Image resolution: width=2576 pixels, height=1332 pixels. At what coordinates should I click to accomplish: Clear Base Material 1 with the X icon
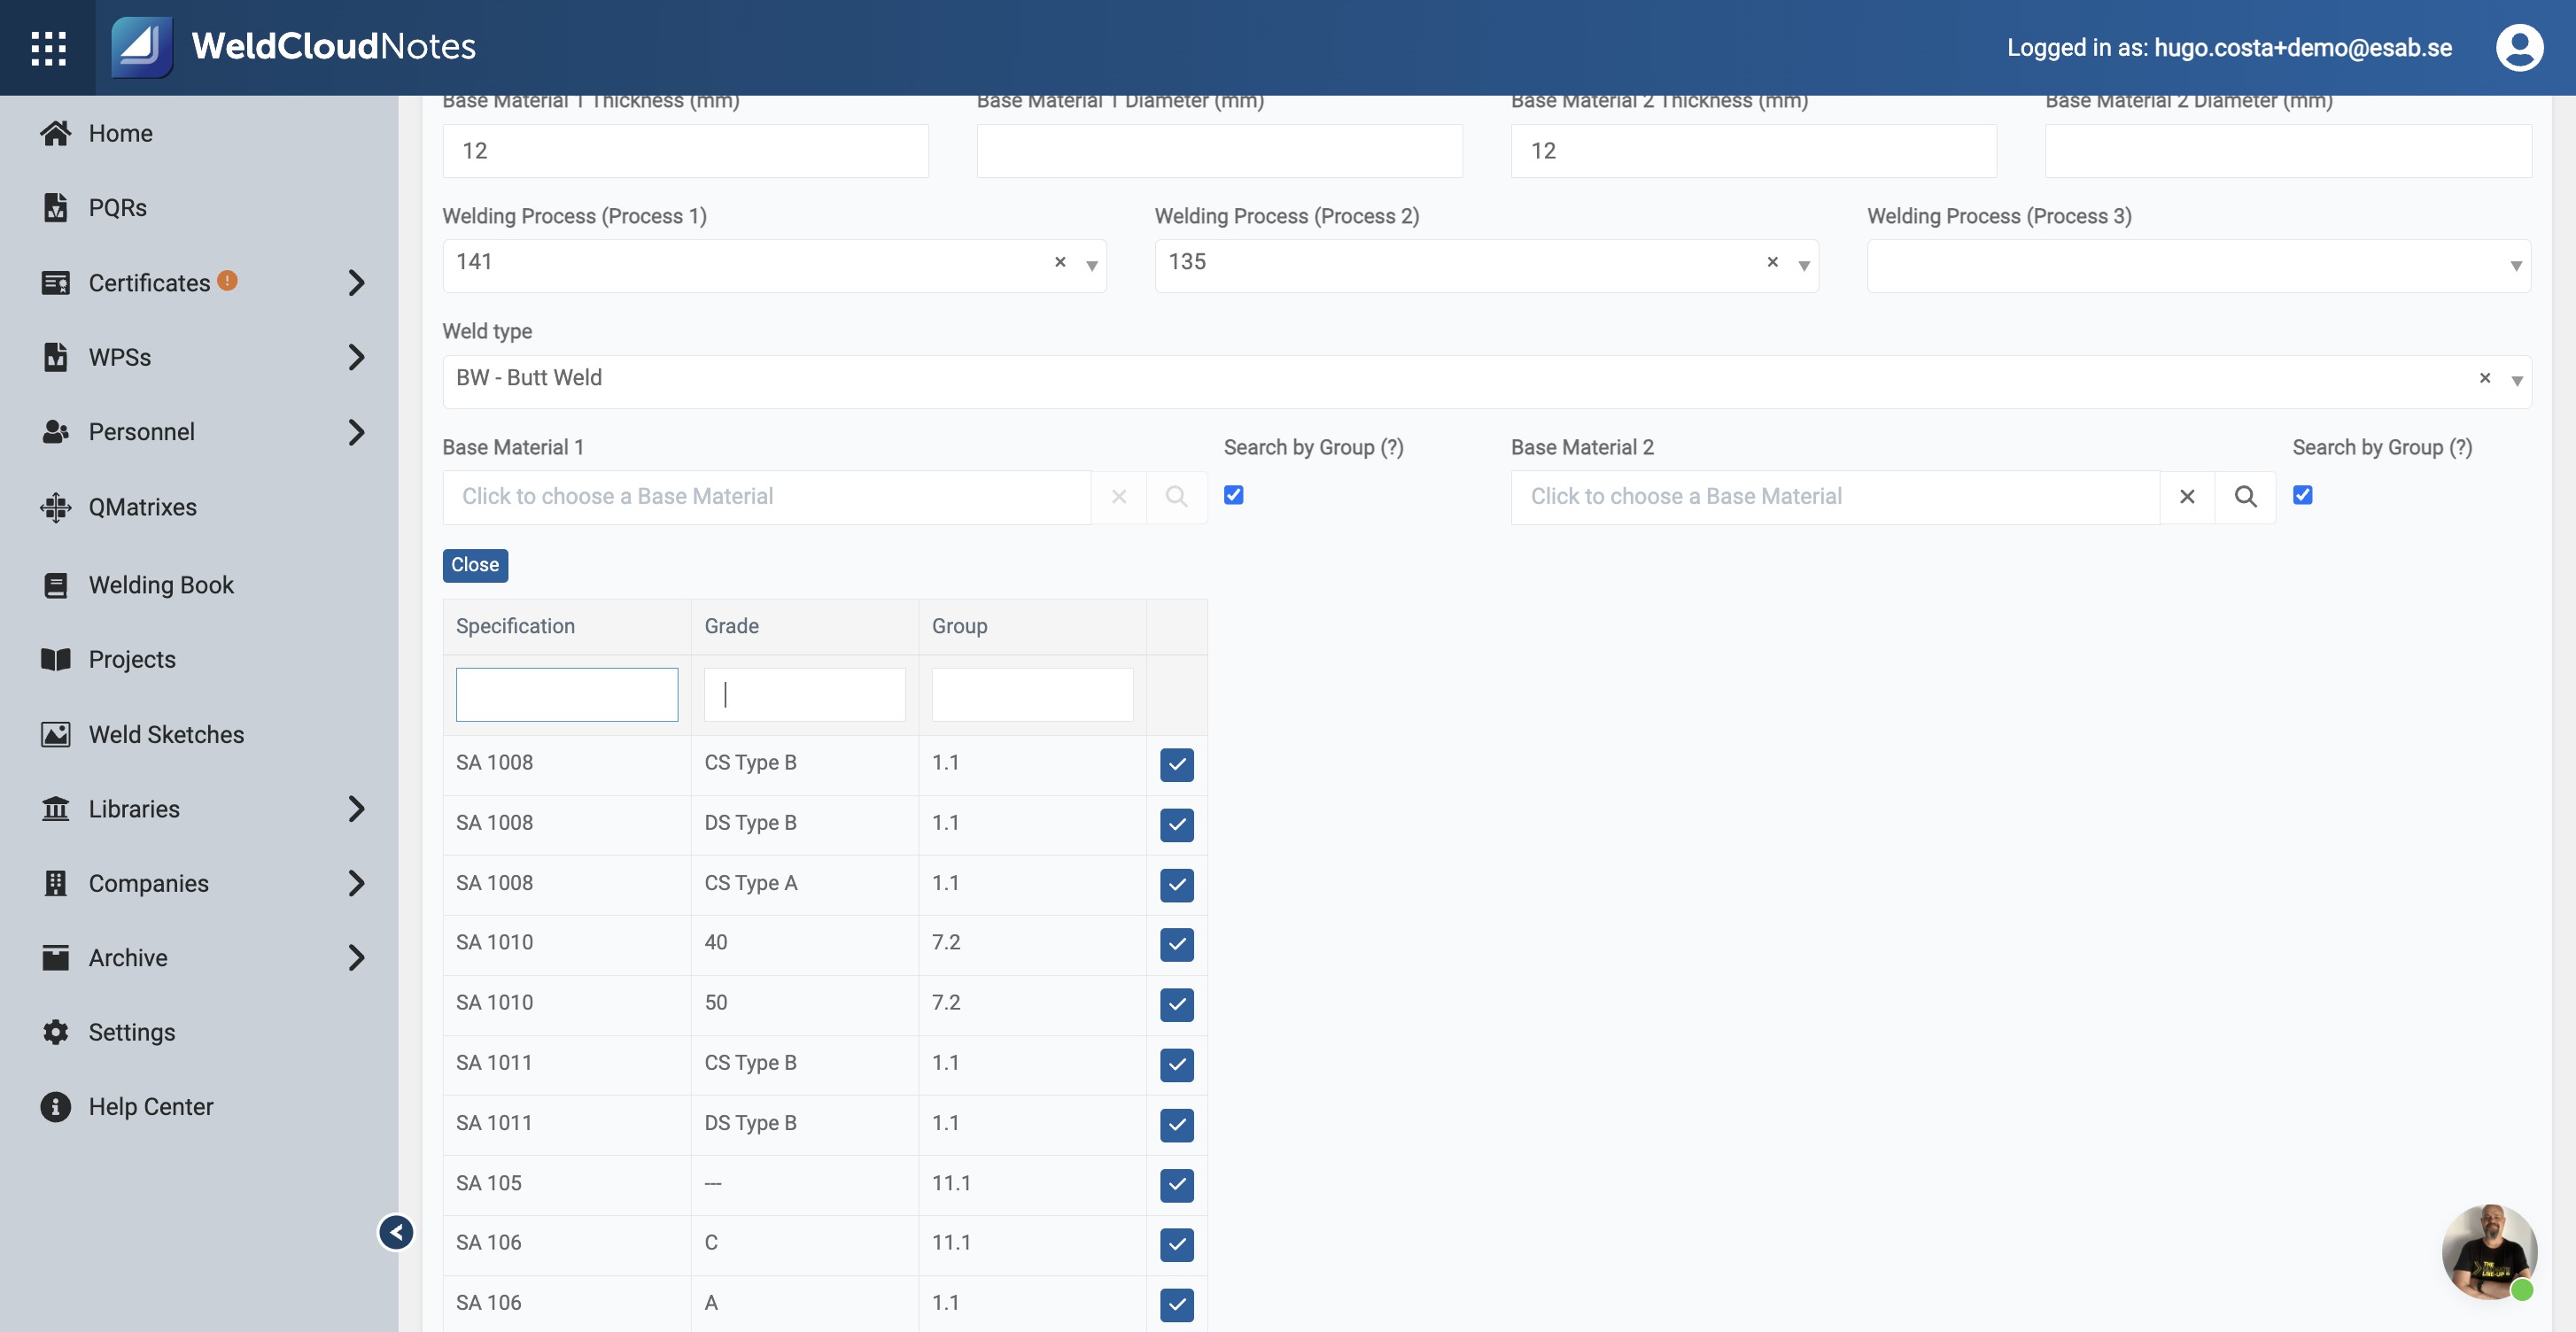pyautogui.click(x=1119, y=497)
